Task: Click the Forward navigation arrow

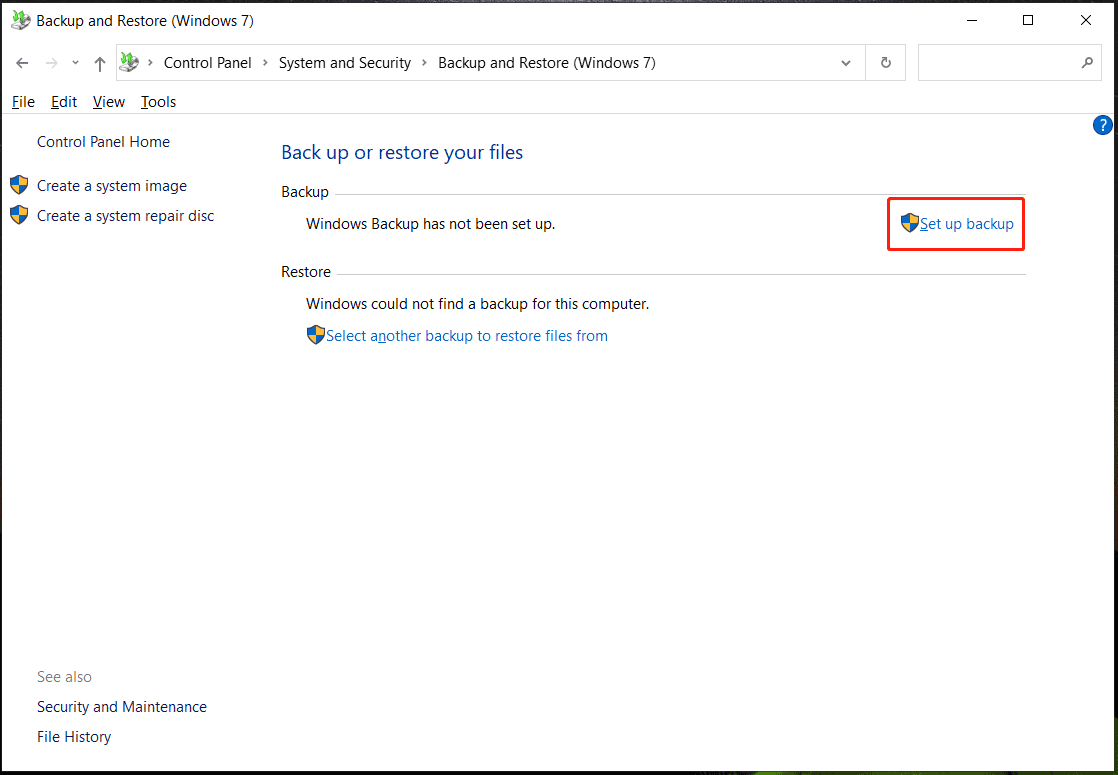Action: (51, 63)
